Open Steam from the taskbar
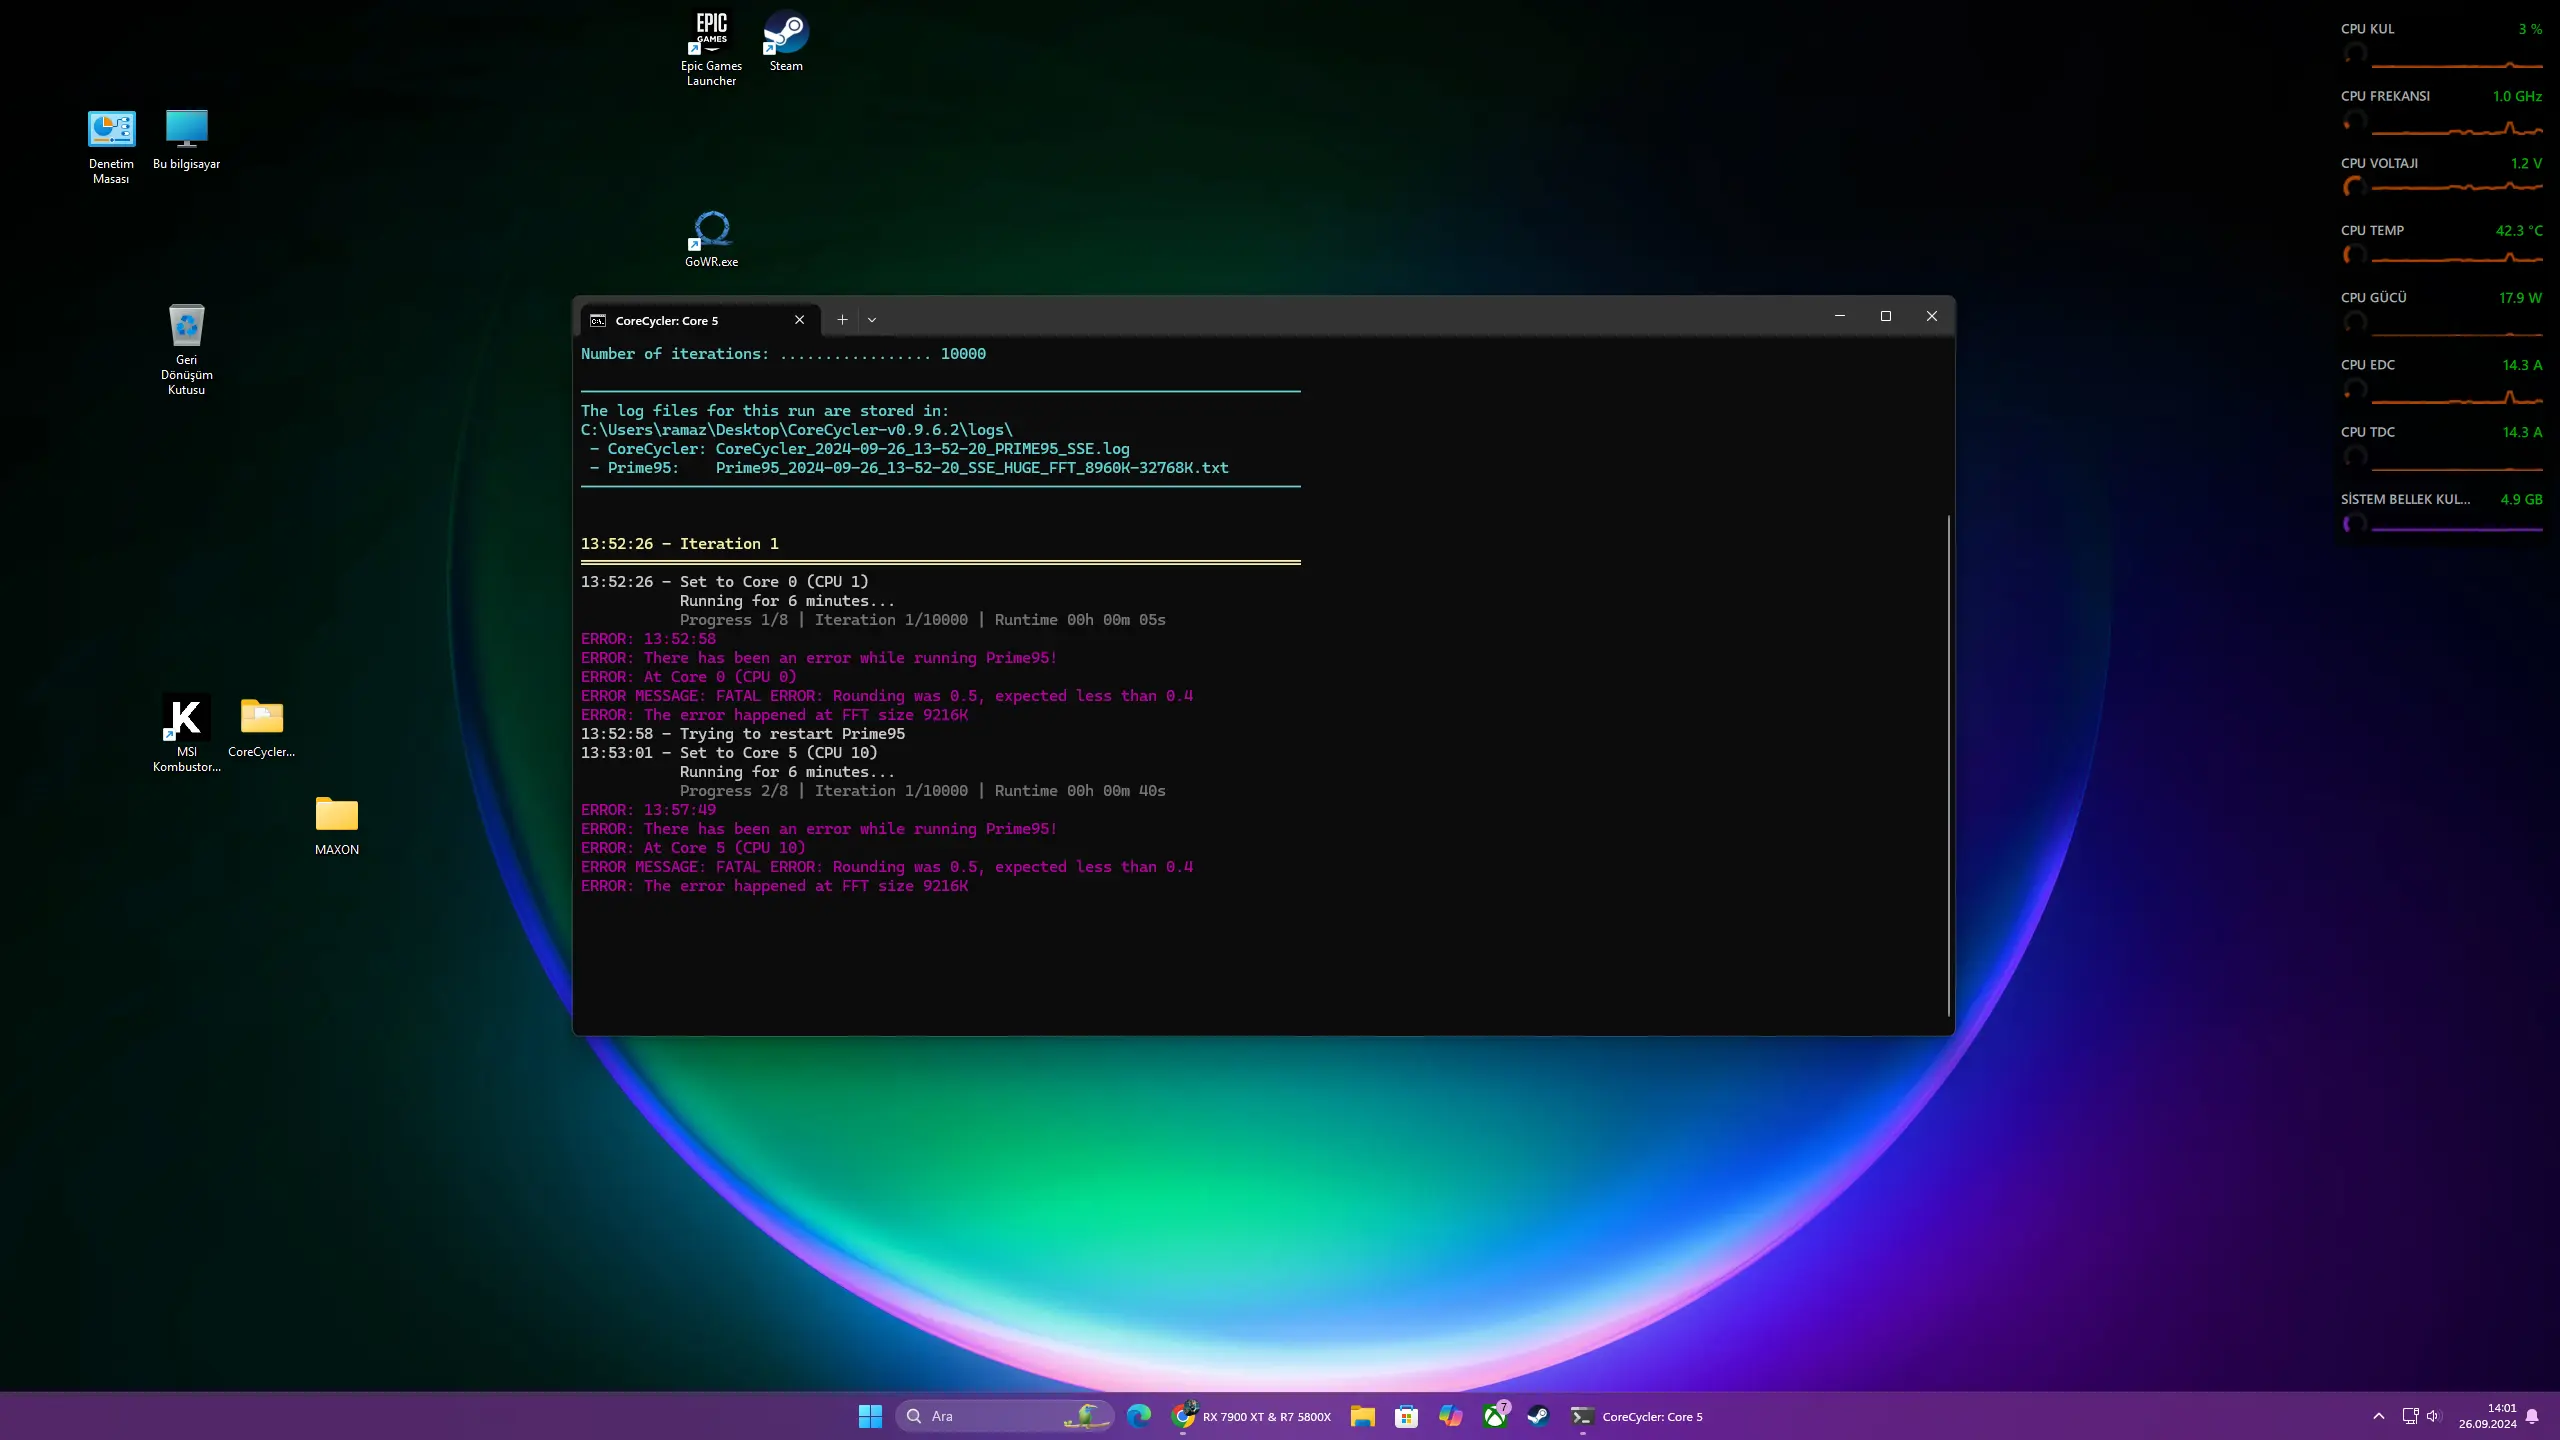The image size is (2560, 1440). [x=1539, y=1416]
